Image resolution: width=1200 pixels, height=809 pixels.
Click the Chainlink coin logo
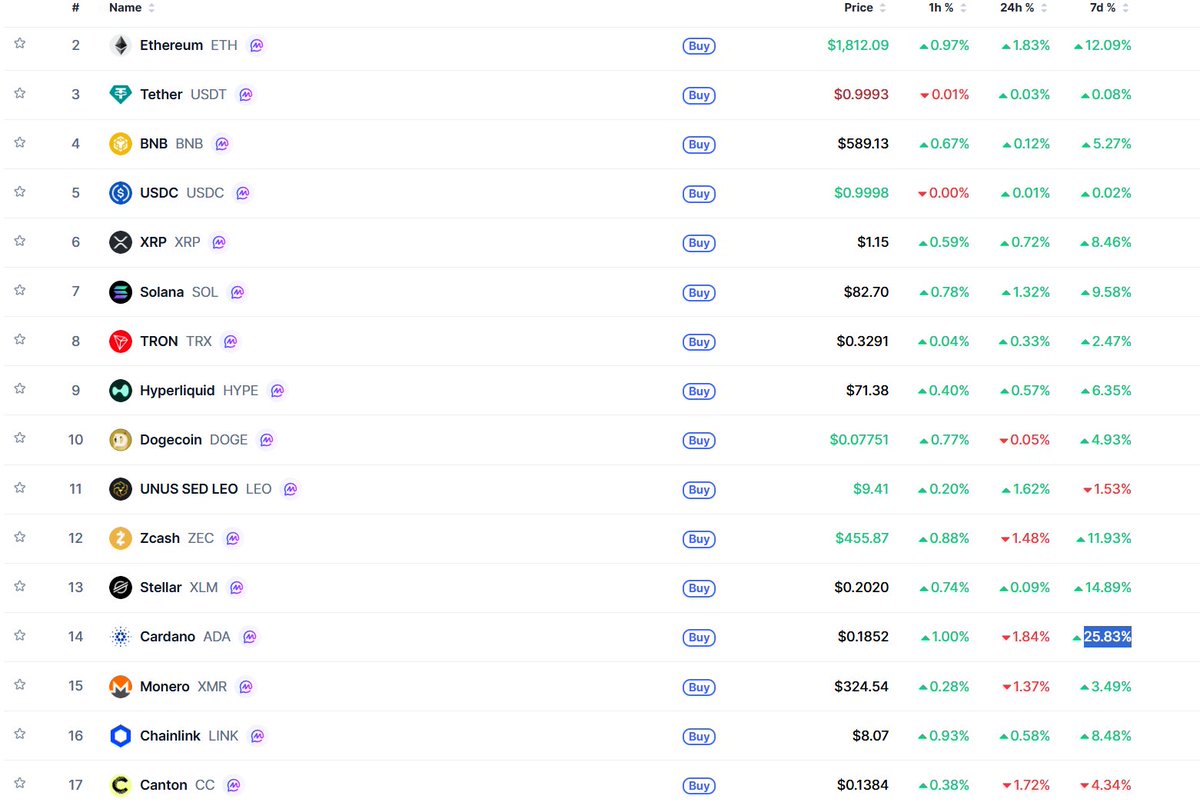point(120,736)
